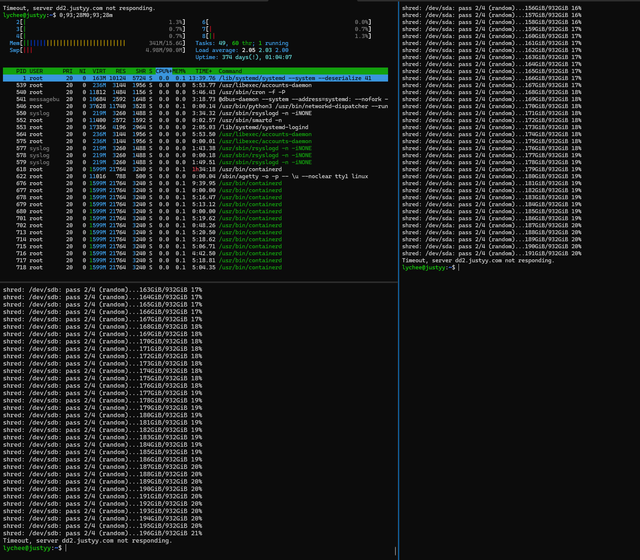Click the Load average 2.05 2.03 2.00 line

click(x=242, y=50)
